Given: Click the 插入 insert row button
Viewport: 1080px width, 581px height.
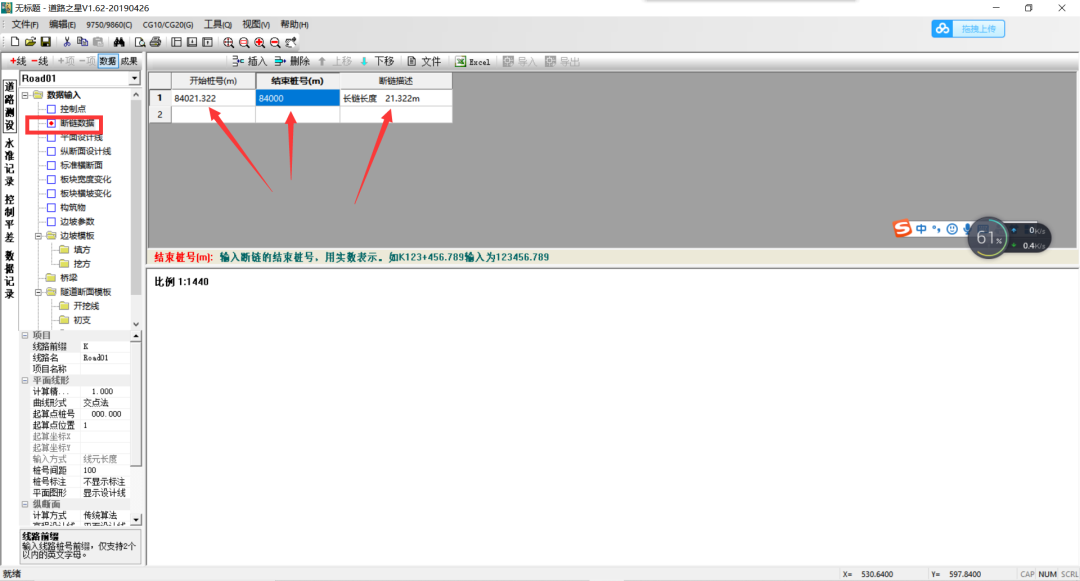Looking at the screenshot, I should 249,61.
